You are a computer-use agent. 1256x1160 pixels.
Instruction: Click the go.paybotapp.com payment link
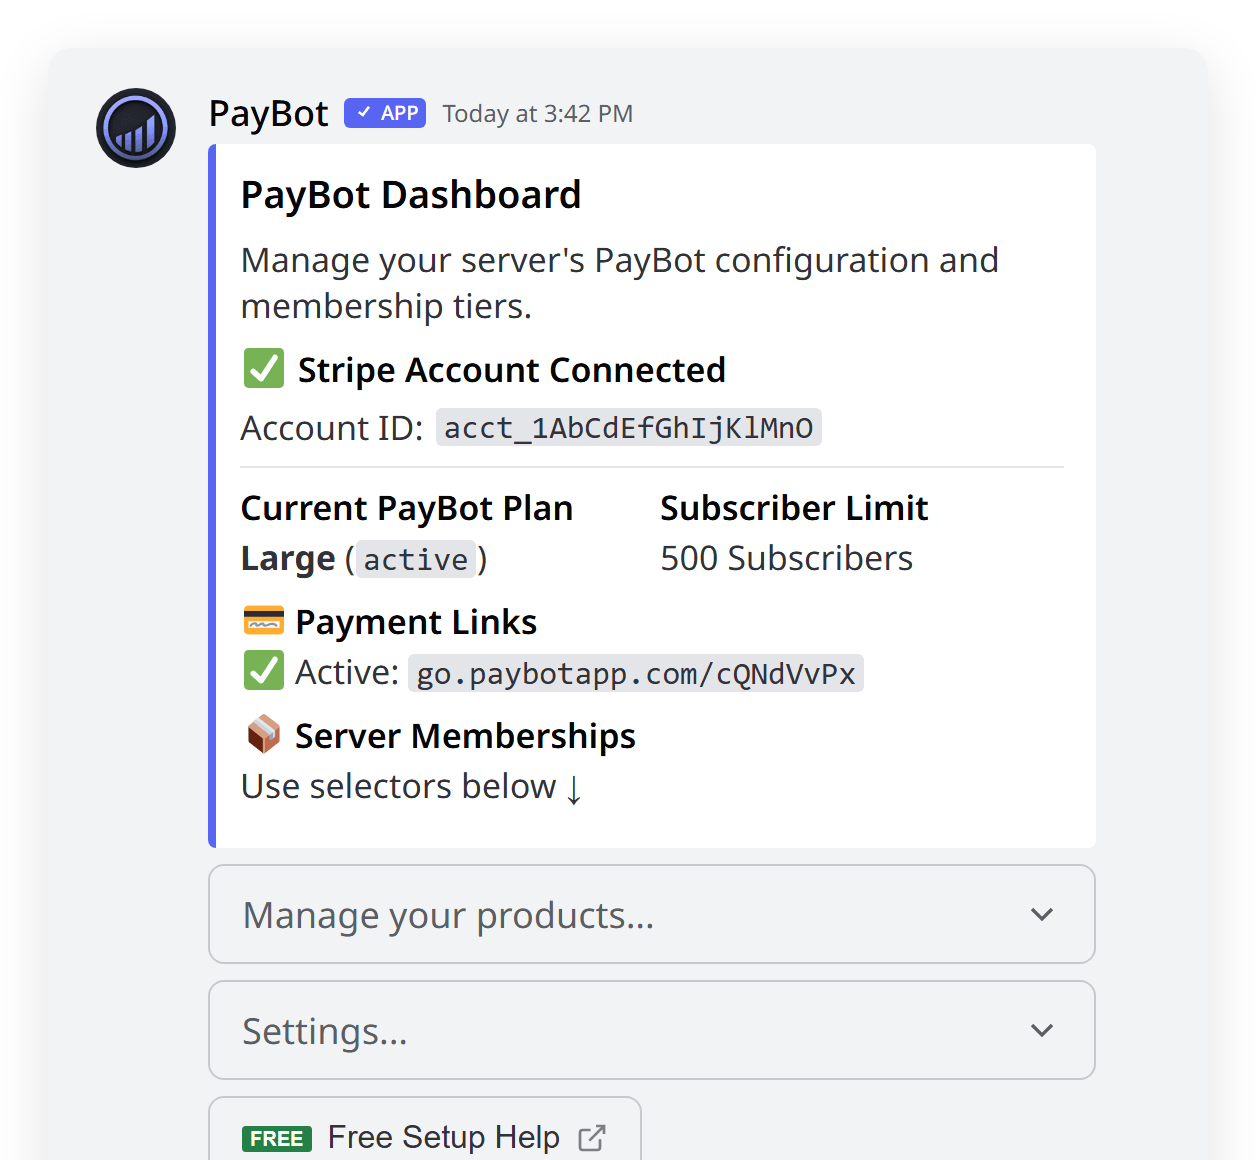pos(636,673)
